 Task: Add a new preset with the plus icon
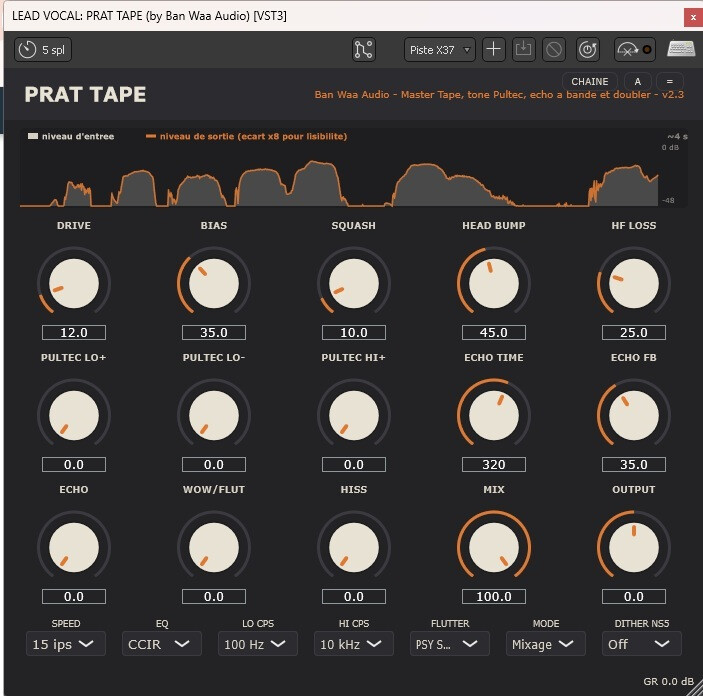pos(493,49)
